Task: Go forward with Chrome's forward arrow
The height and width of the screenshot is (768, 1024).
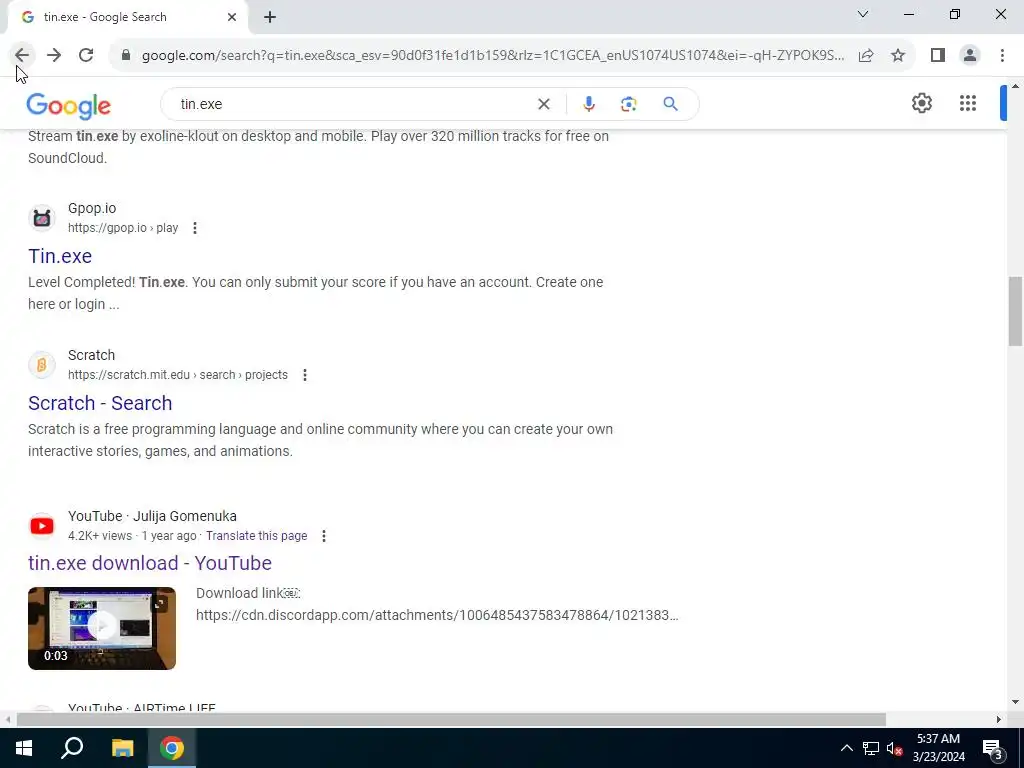Action: 54,56
